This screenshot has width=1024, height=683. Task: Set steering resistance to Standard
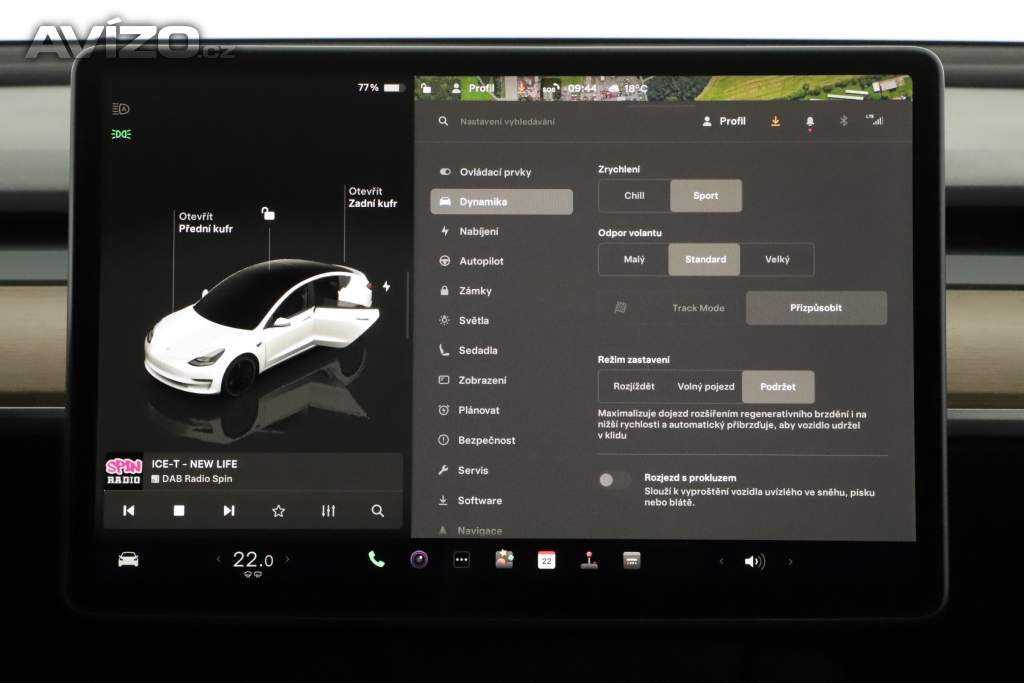pyautogui.click(x=705, y=259)
